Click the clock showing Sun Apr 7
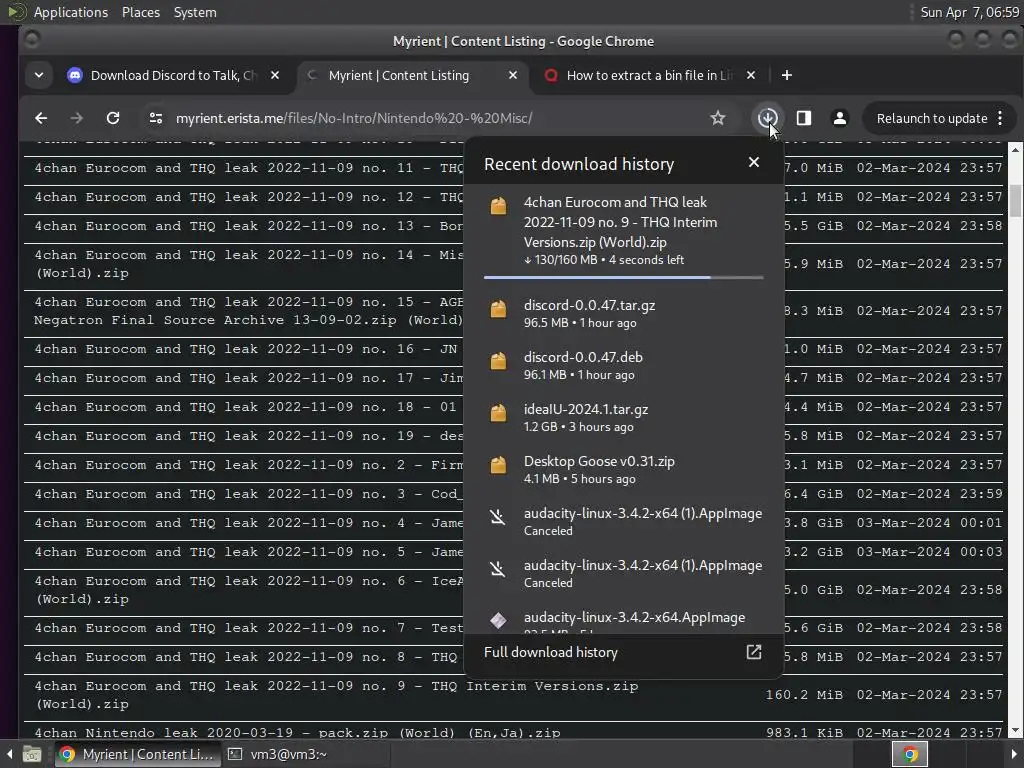 pos(969,12)
